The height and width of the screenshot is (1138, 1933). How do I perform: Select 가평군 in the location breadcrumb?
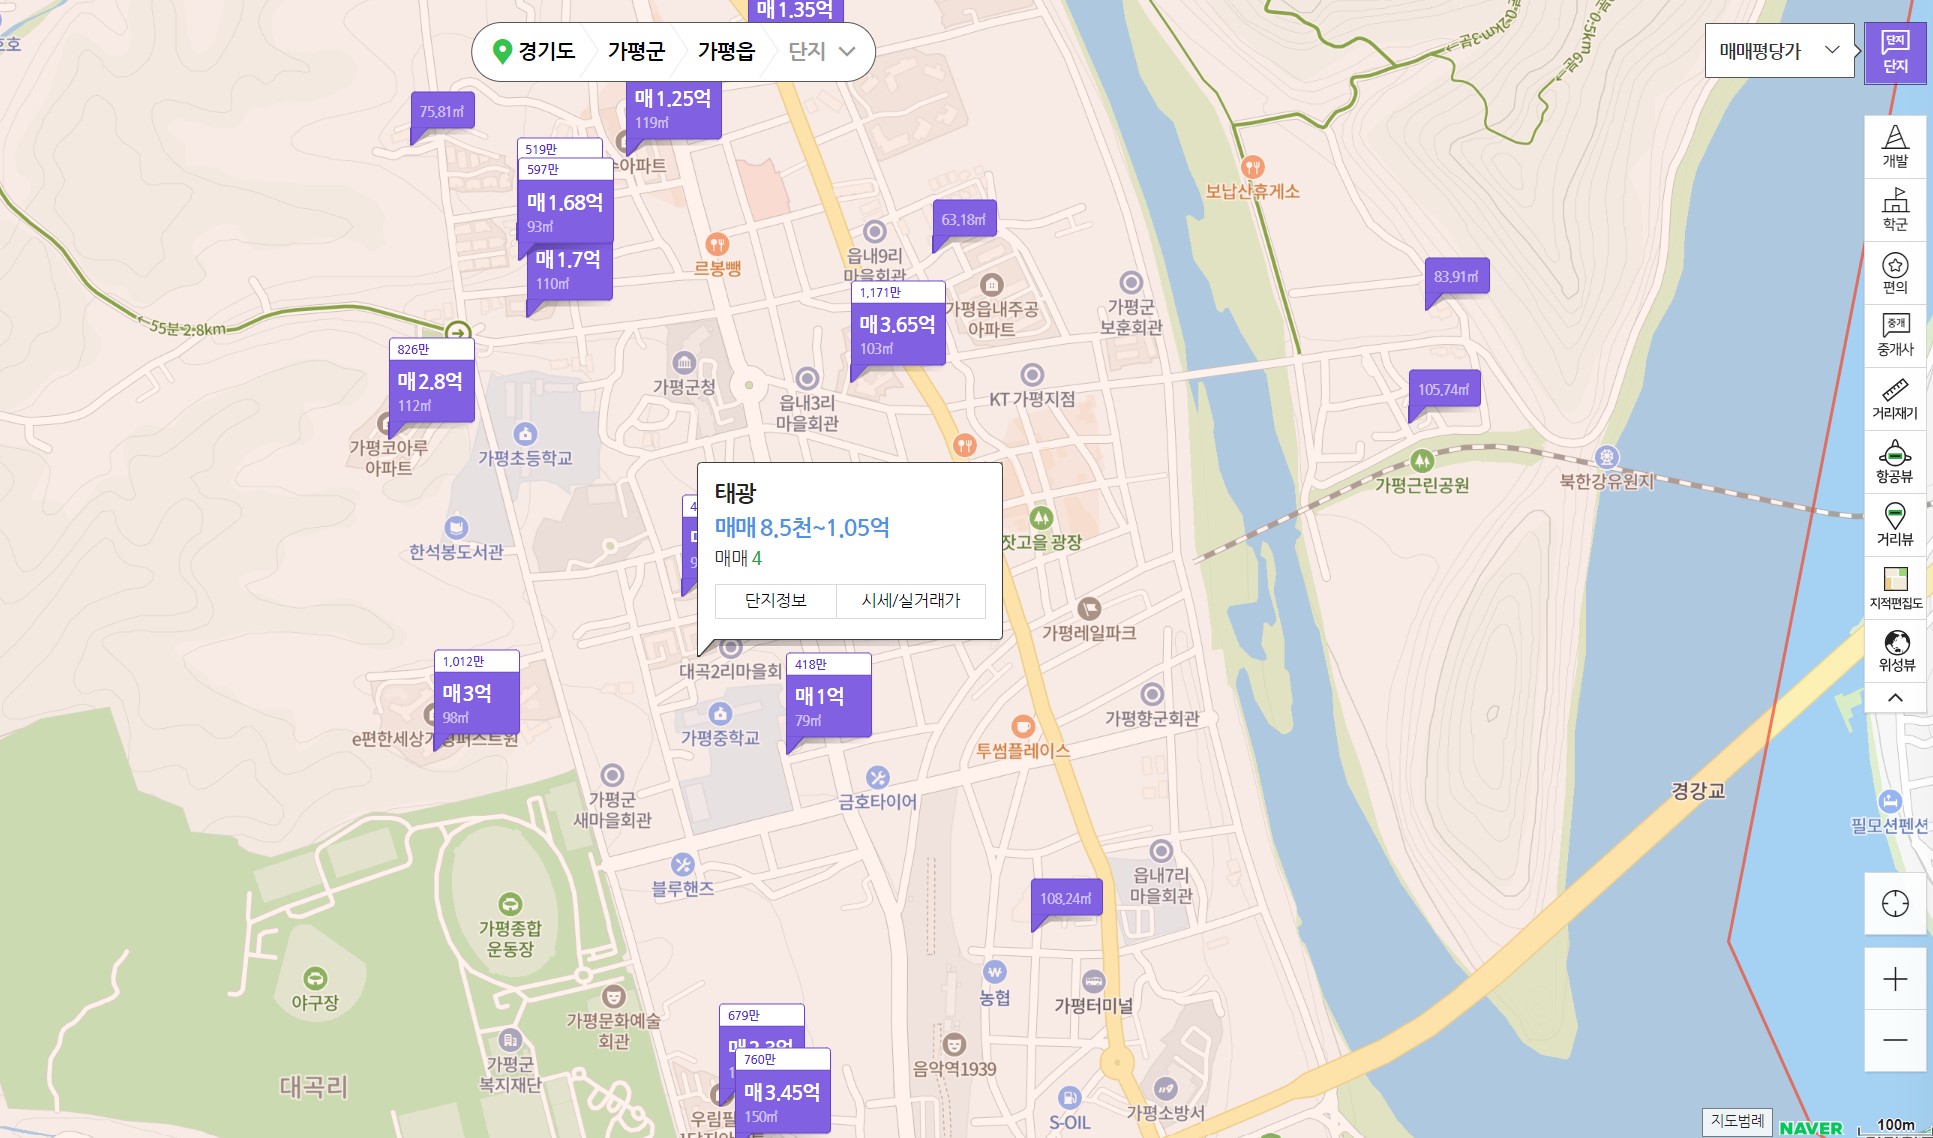(636, 51)
